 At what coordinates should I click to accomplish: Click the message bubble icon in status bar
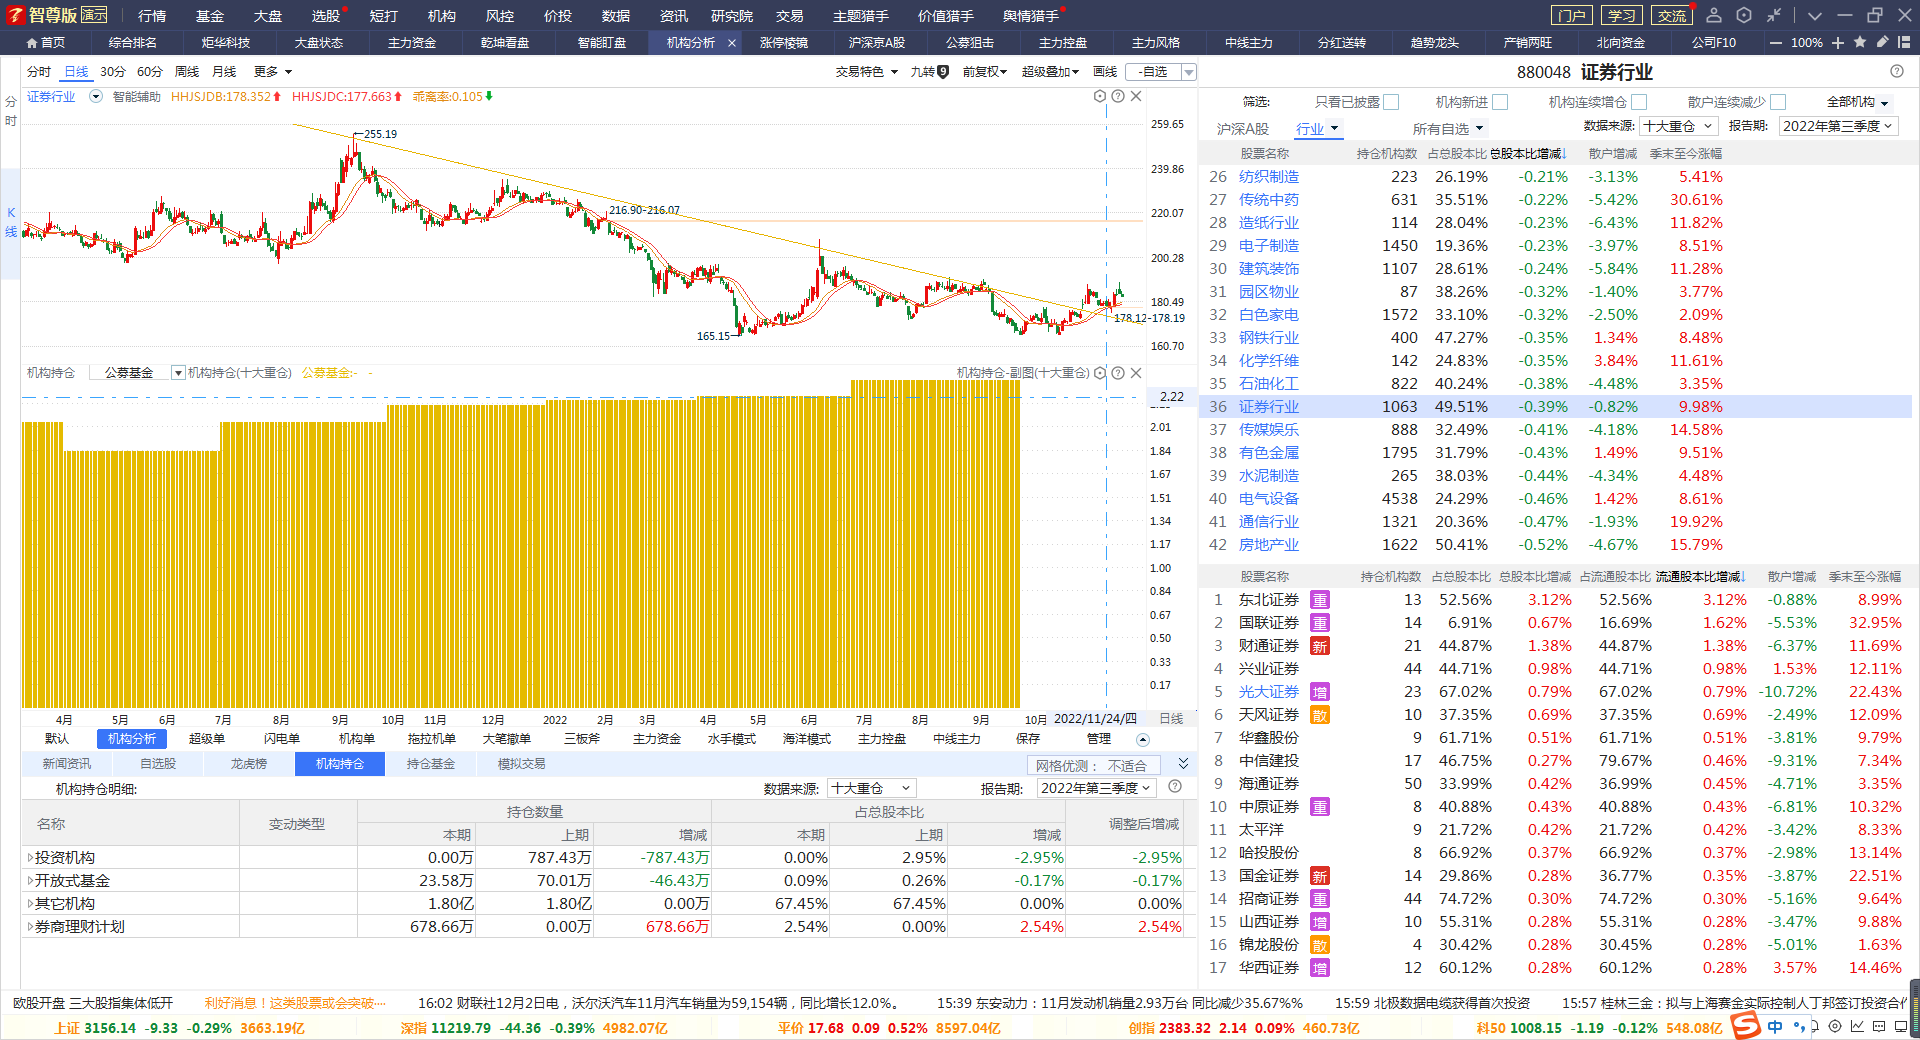tap(1879, 1027)
